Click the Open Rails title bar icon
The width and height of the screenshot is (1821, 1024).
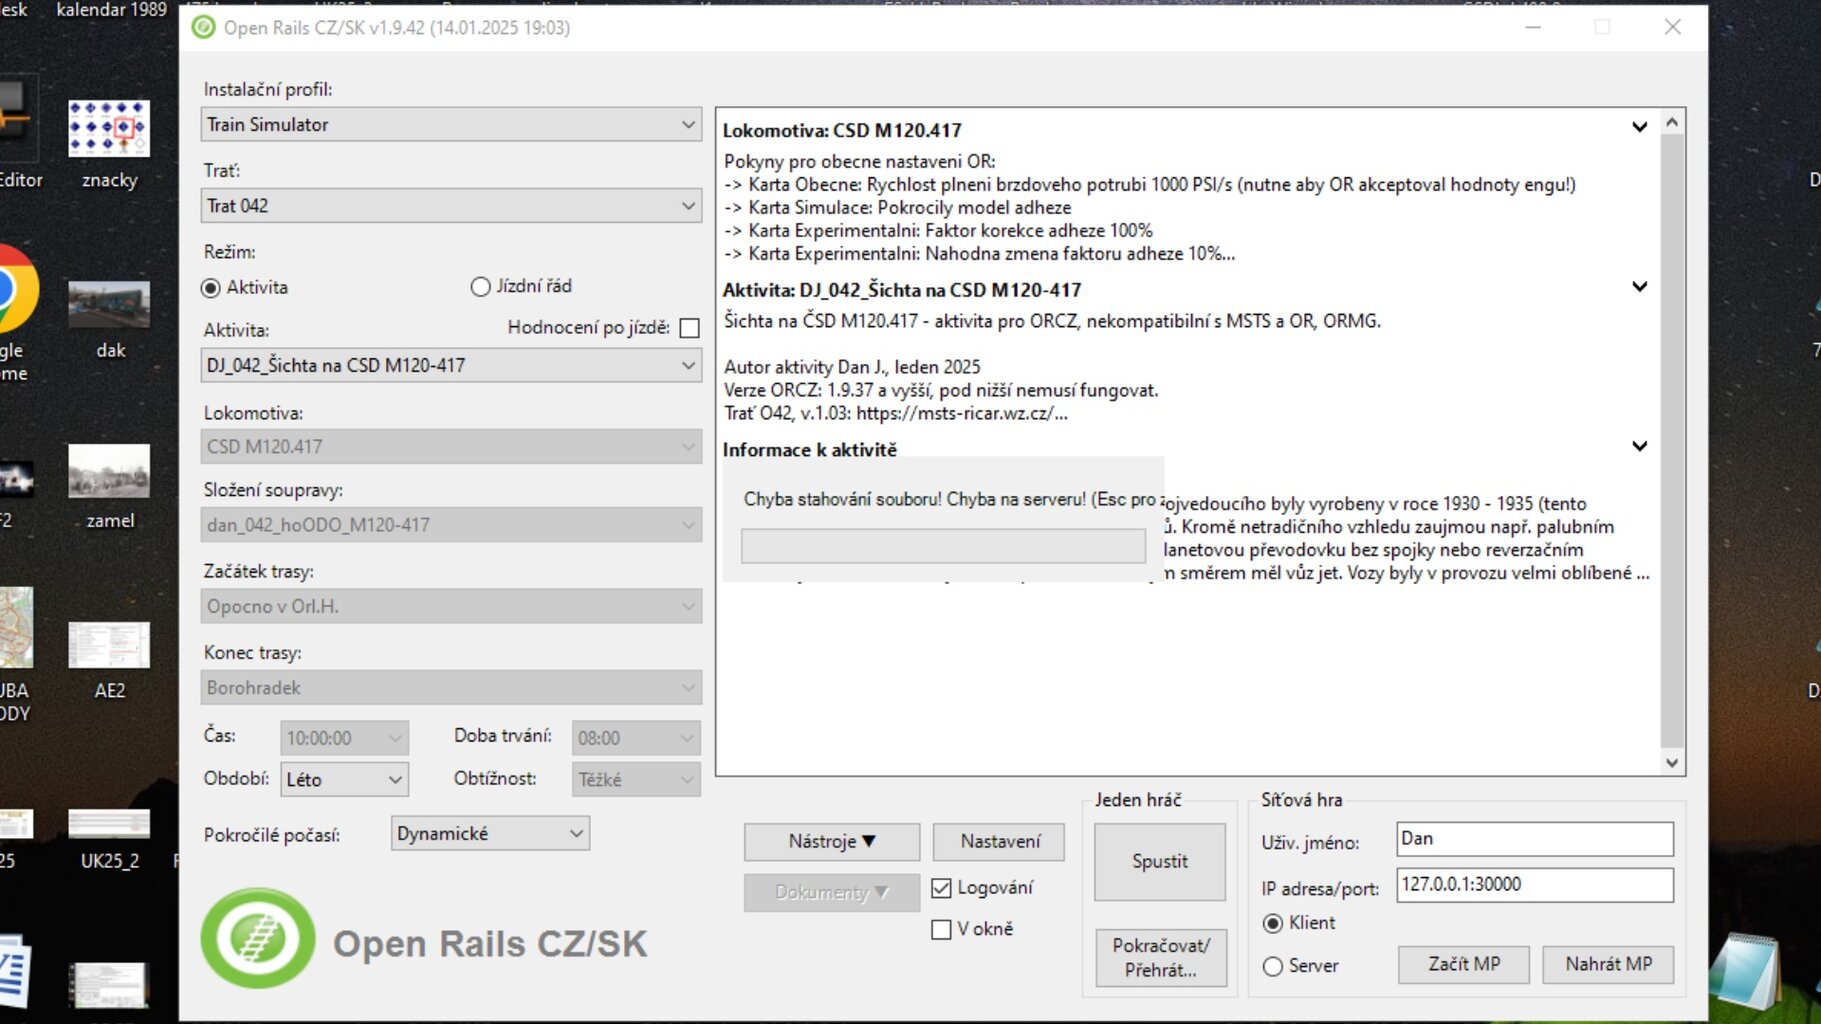[203, 27]
